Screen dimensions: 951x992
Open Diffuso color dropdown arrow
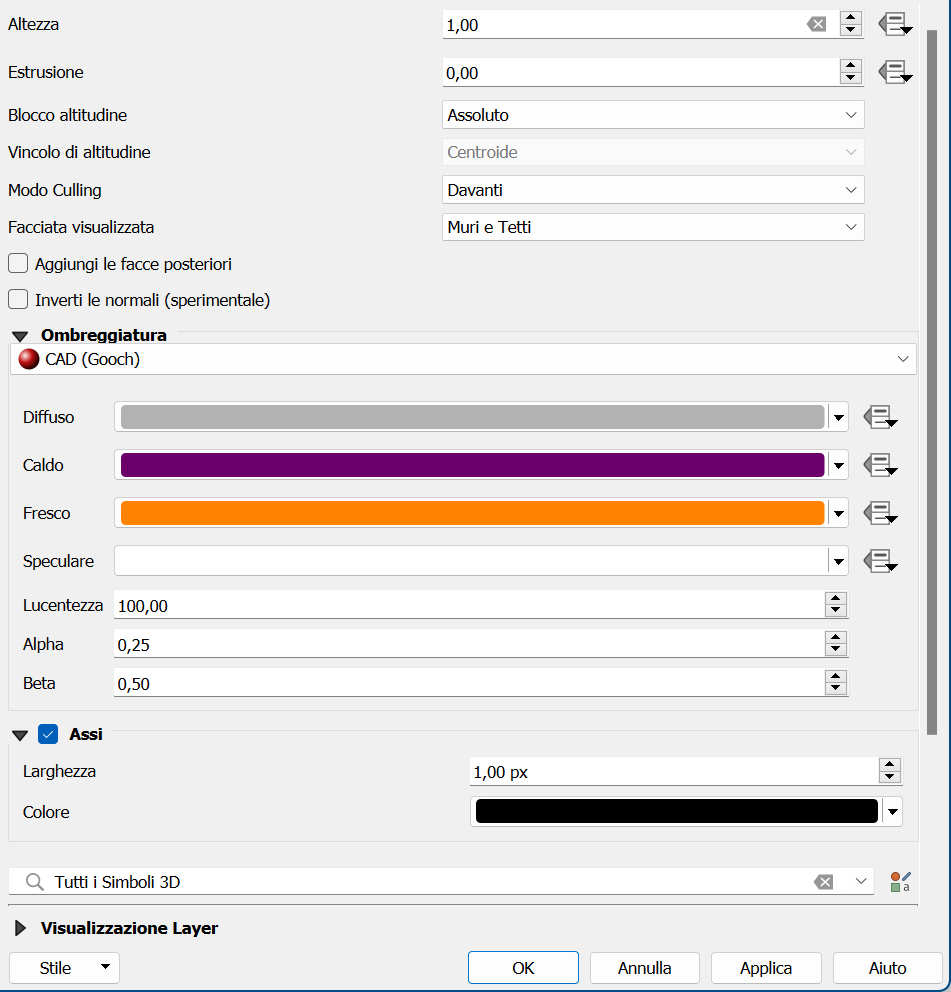pyautogui.click(x=839, y=418)
